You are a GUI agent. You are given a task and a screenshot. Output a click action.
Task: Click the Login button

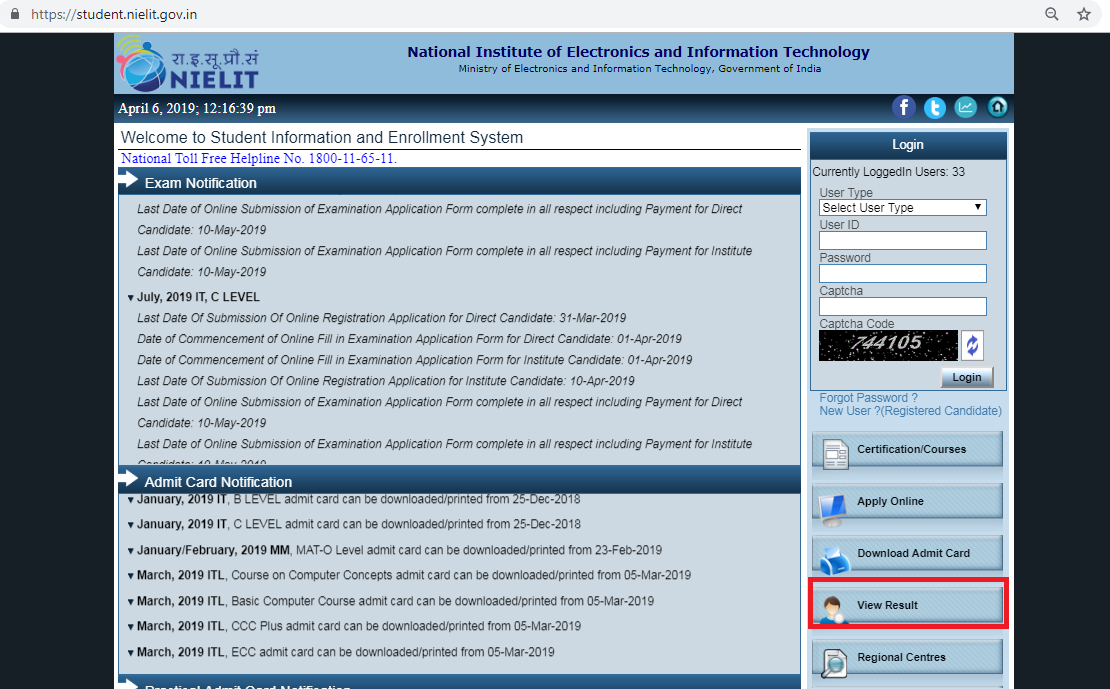(967, 377)
